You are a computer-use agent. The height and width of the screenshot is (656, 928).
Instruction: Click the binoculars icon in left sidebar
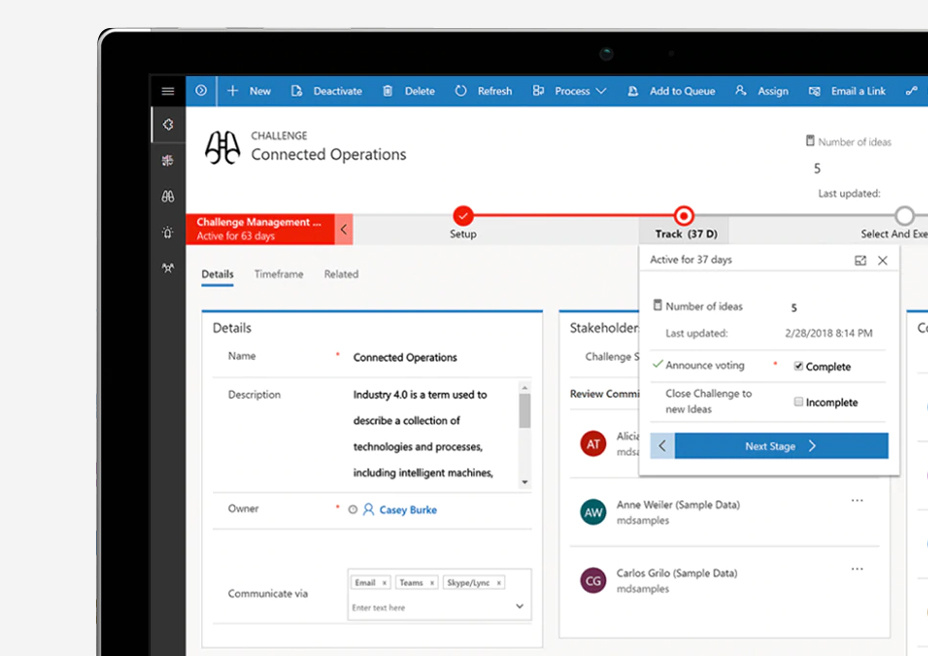point(168,197)
